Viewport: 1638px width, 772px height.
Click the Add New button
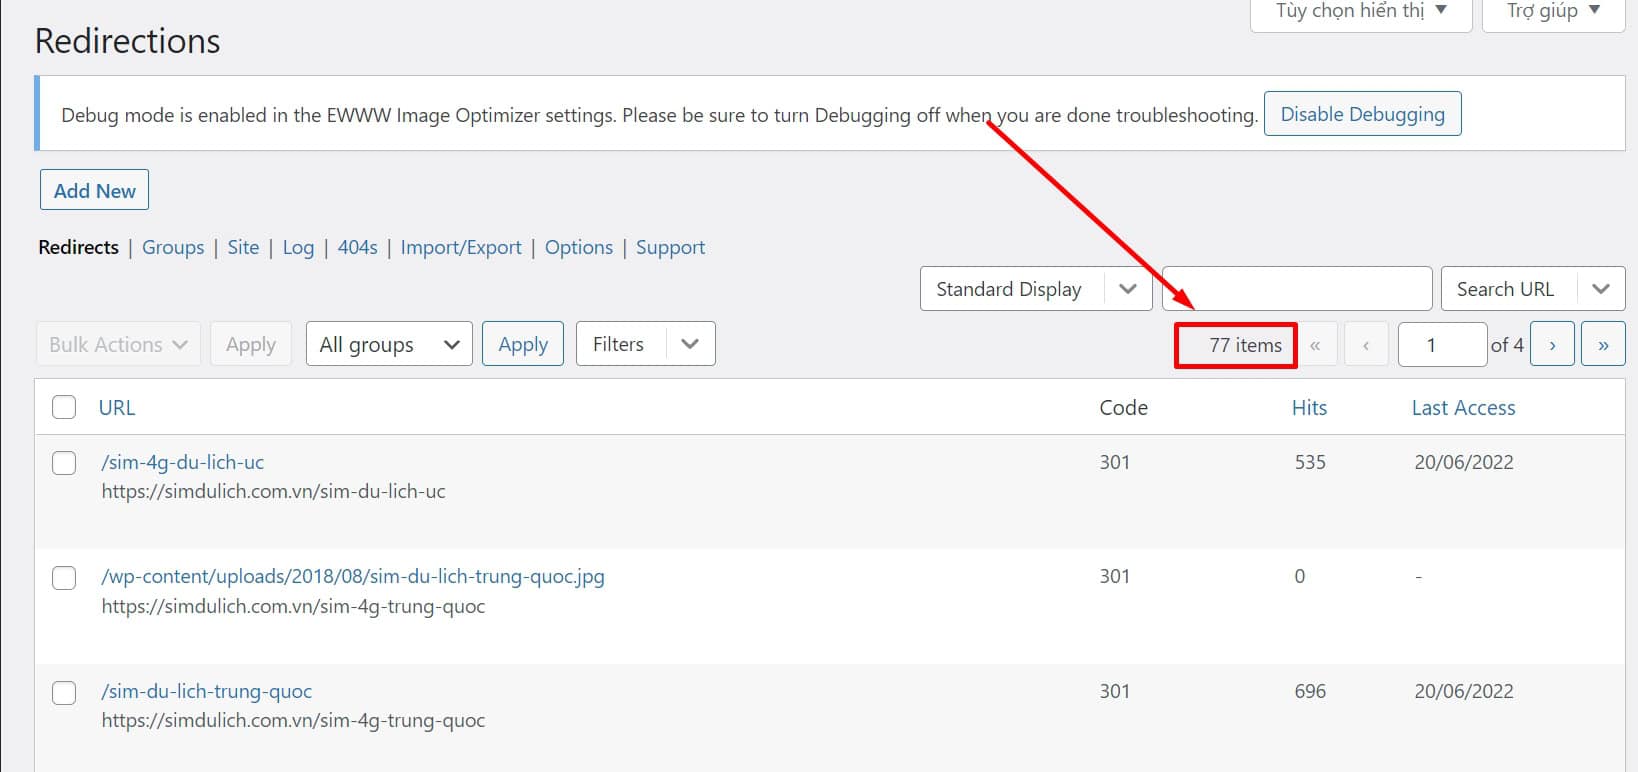tap(94, 190)
